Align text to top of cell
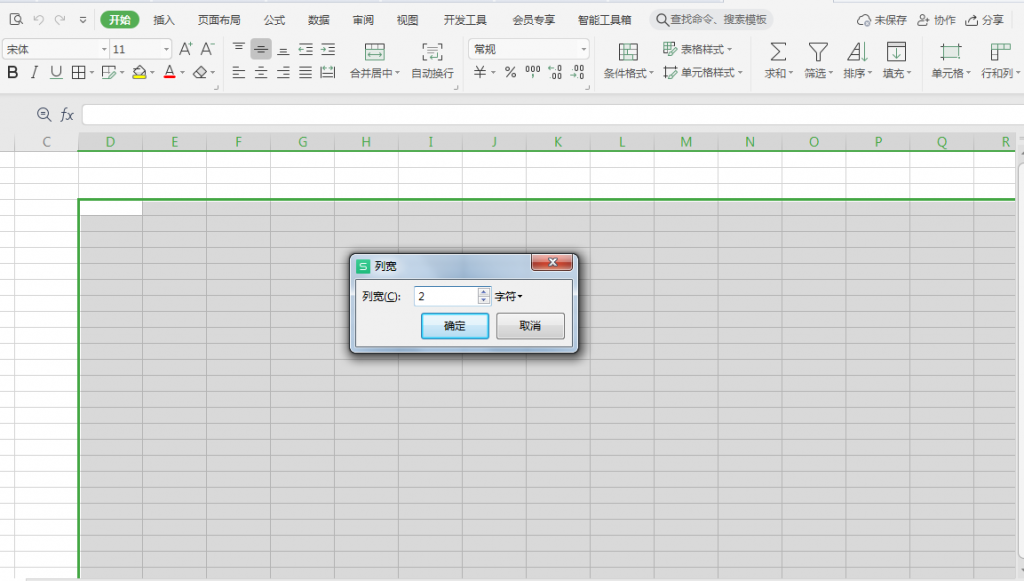The height and width of the screenshot is (581, 1024). point(238,48)
